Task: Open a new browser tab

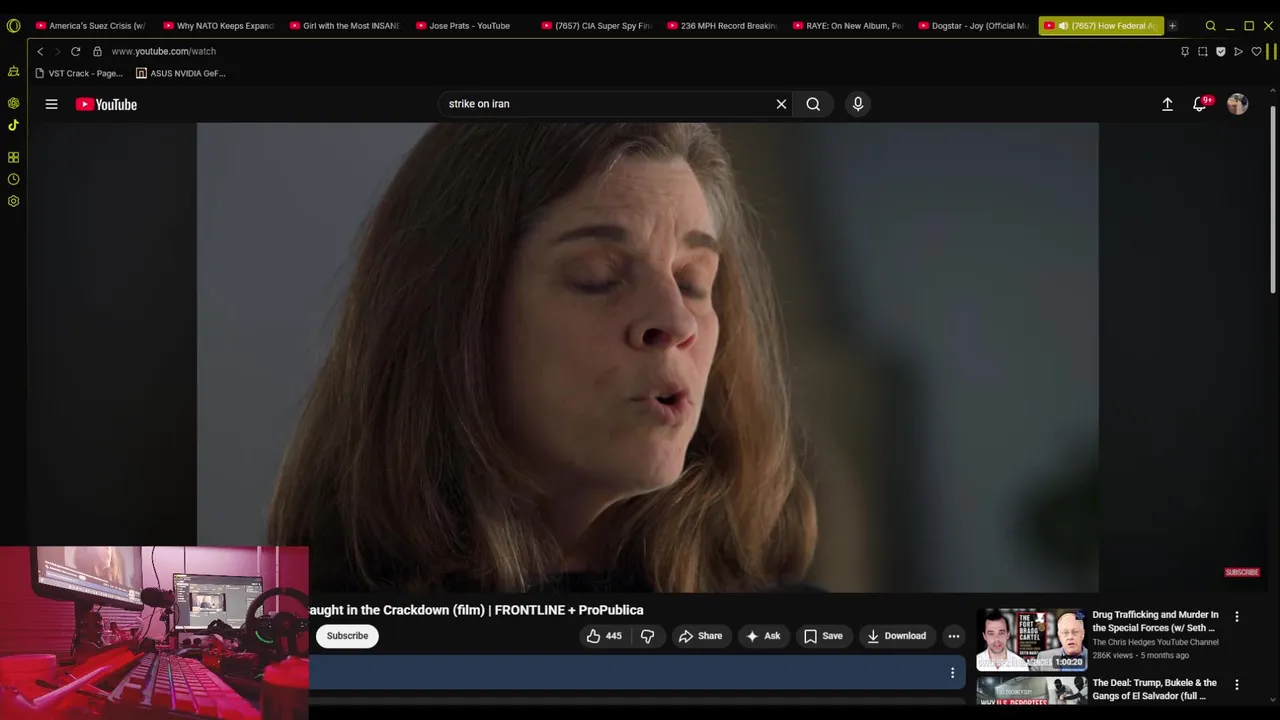Action: coord(1172,26)
